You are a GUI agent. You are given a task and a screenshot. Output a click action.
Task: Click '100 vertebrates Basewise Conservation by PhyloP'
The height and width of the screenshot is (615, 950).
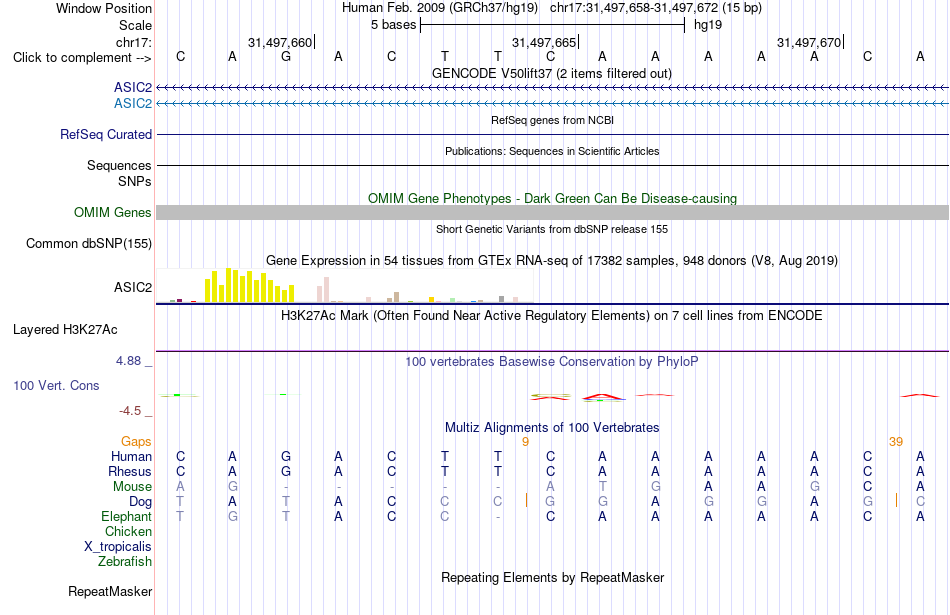tap(552, 362)
